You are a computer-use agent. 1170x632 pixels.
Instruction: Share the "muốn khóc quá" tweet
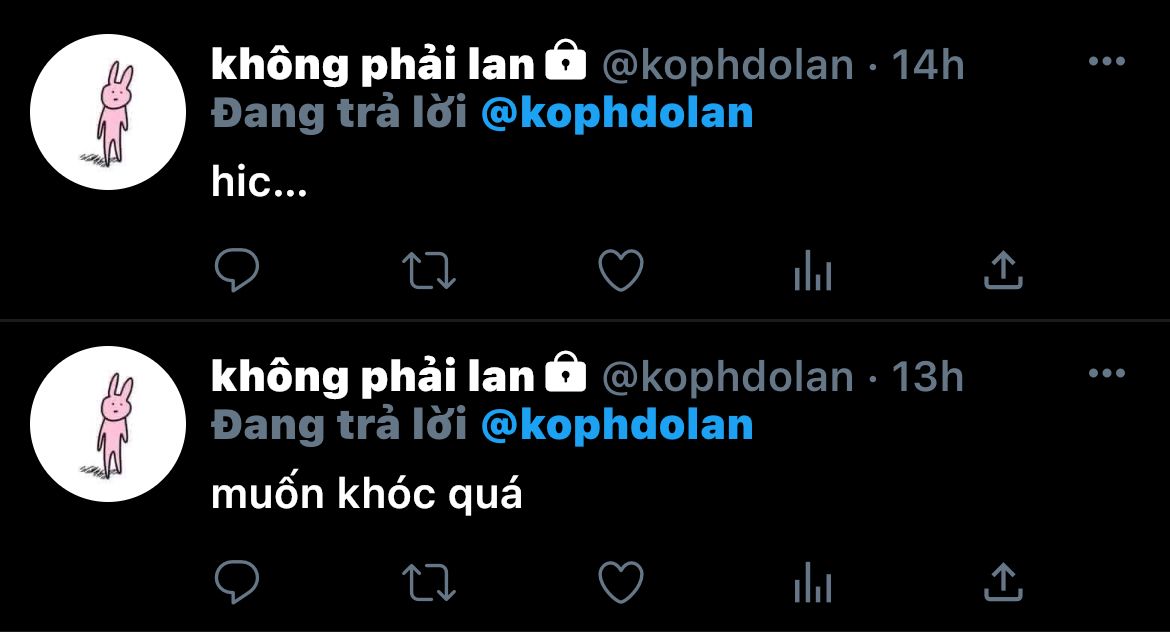click(x=1003, y=582)
